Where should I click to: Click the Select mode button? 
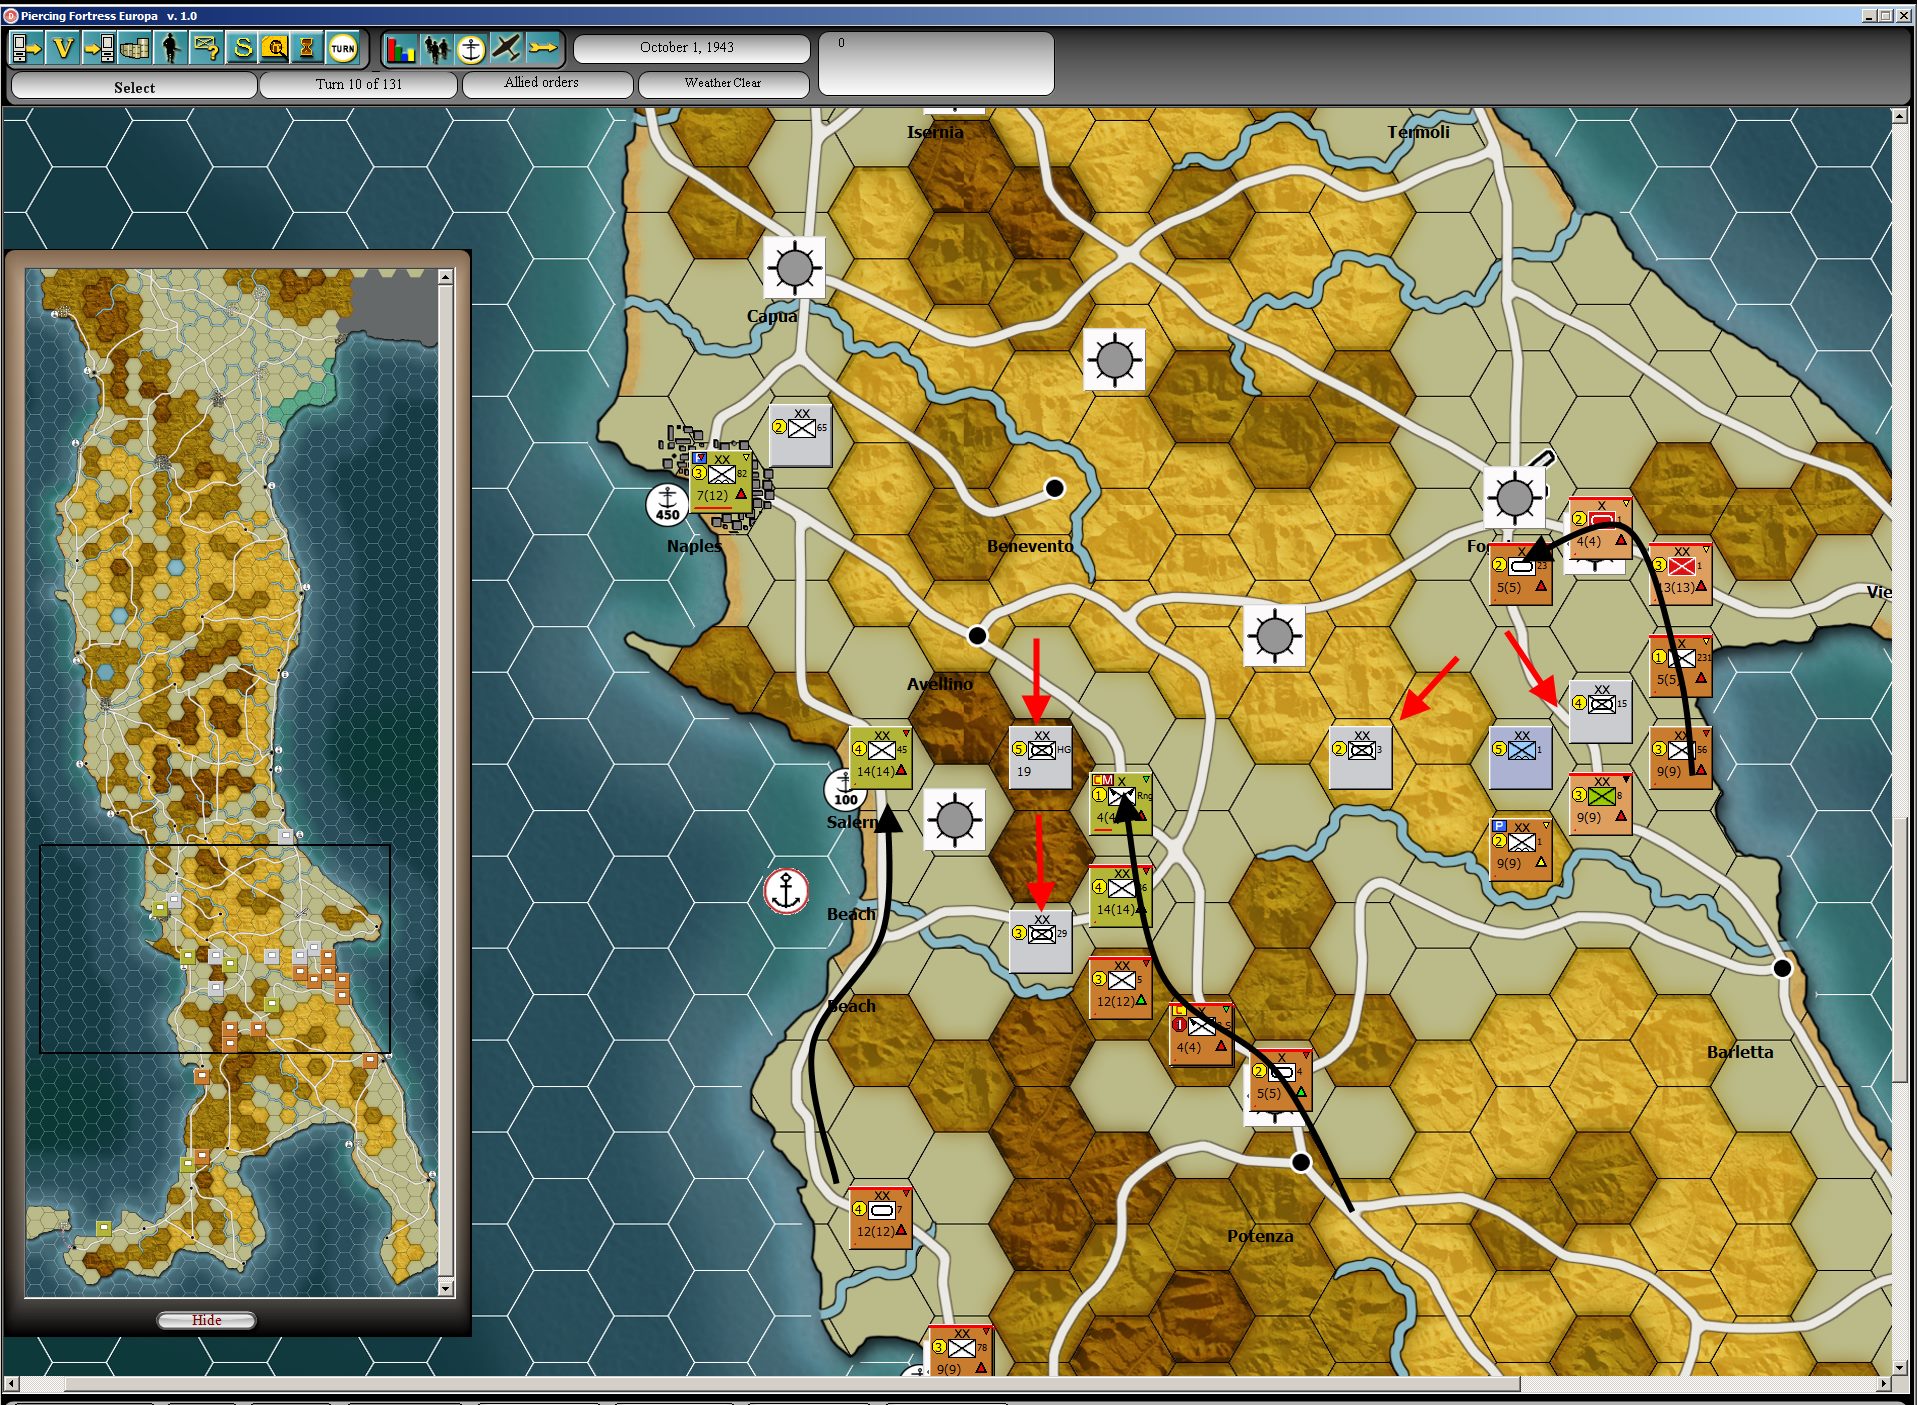click(134, 87)
